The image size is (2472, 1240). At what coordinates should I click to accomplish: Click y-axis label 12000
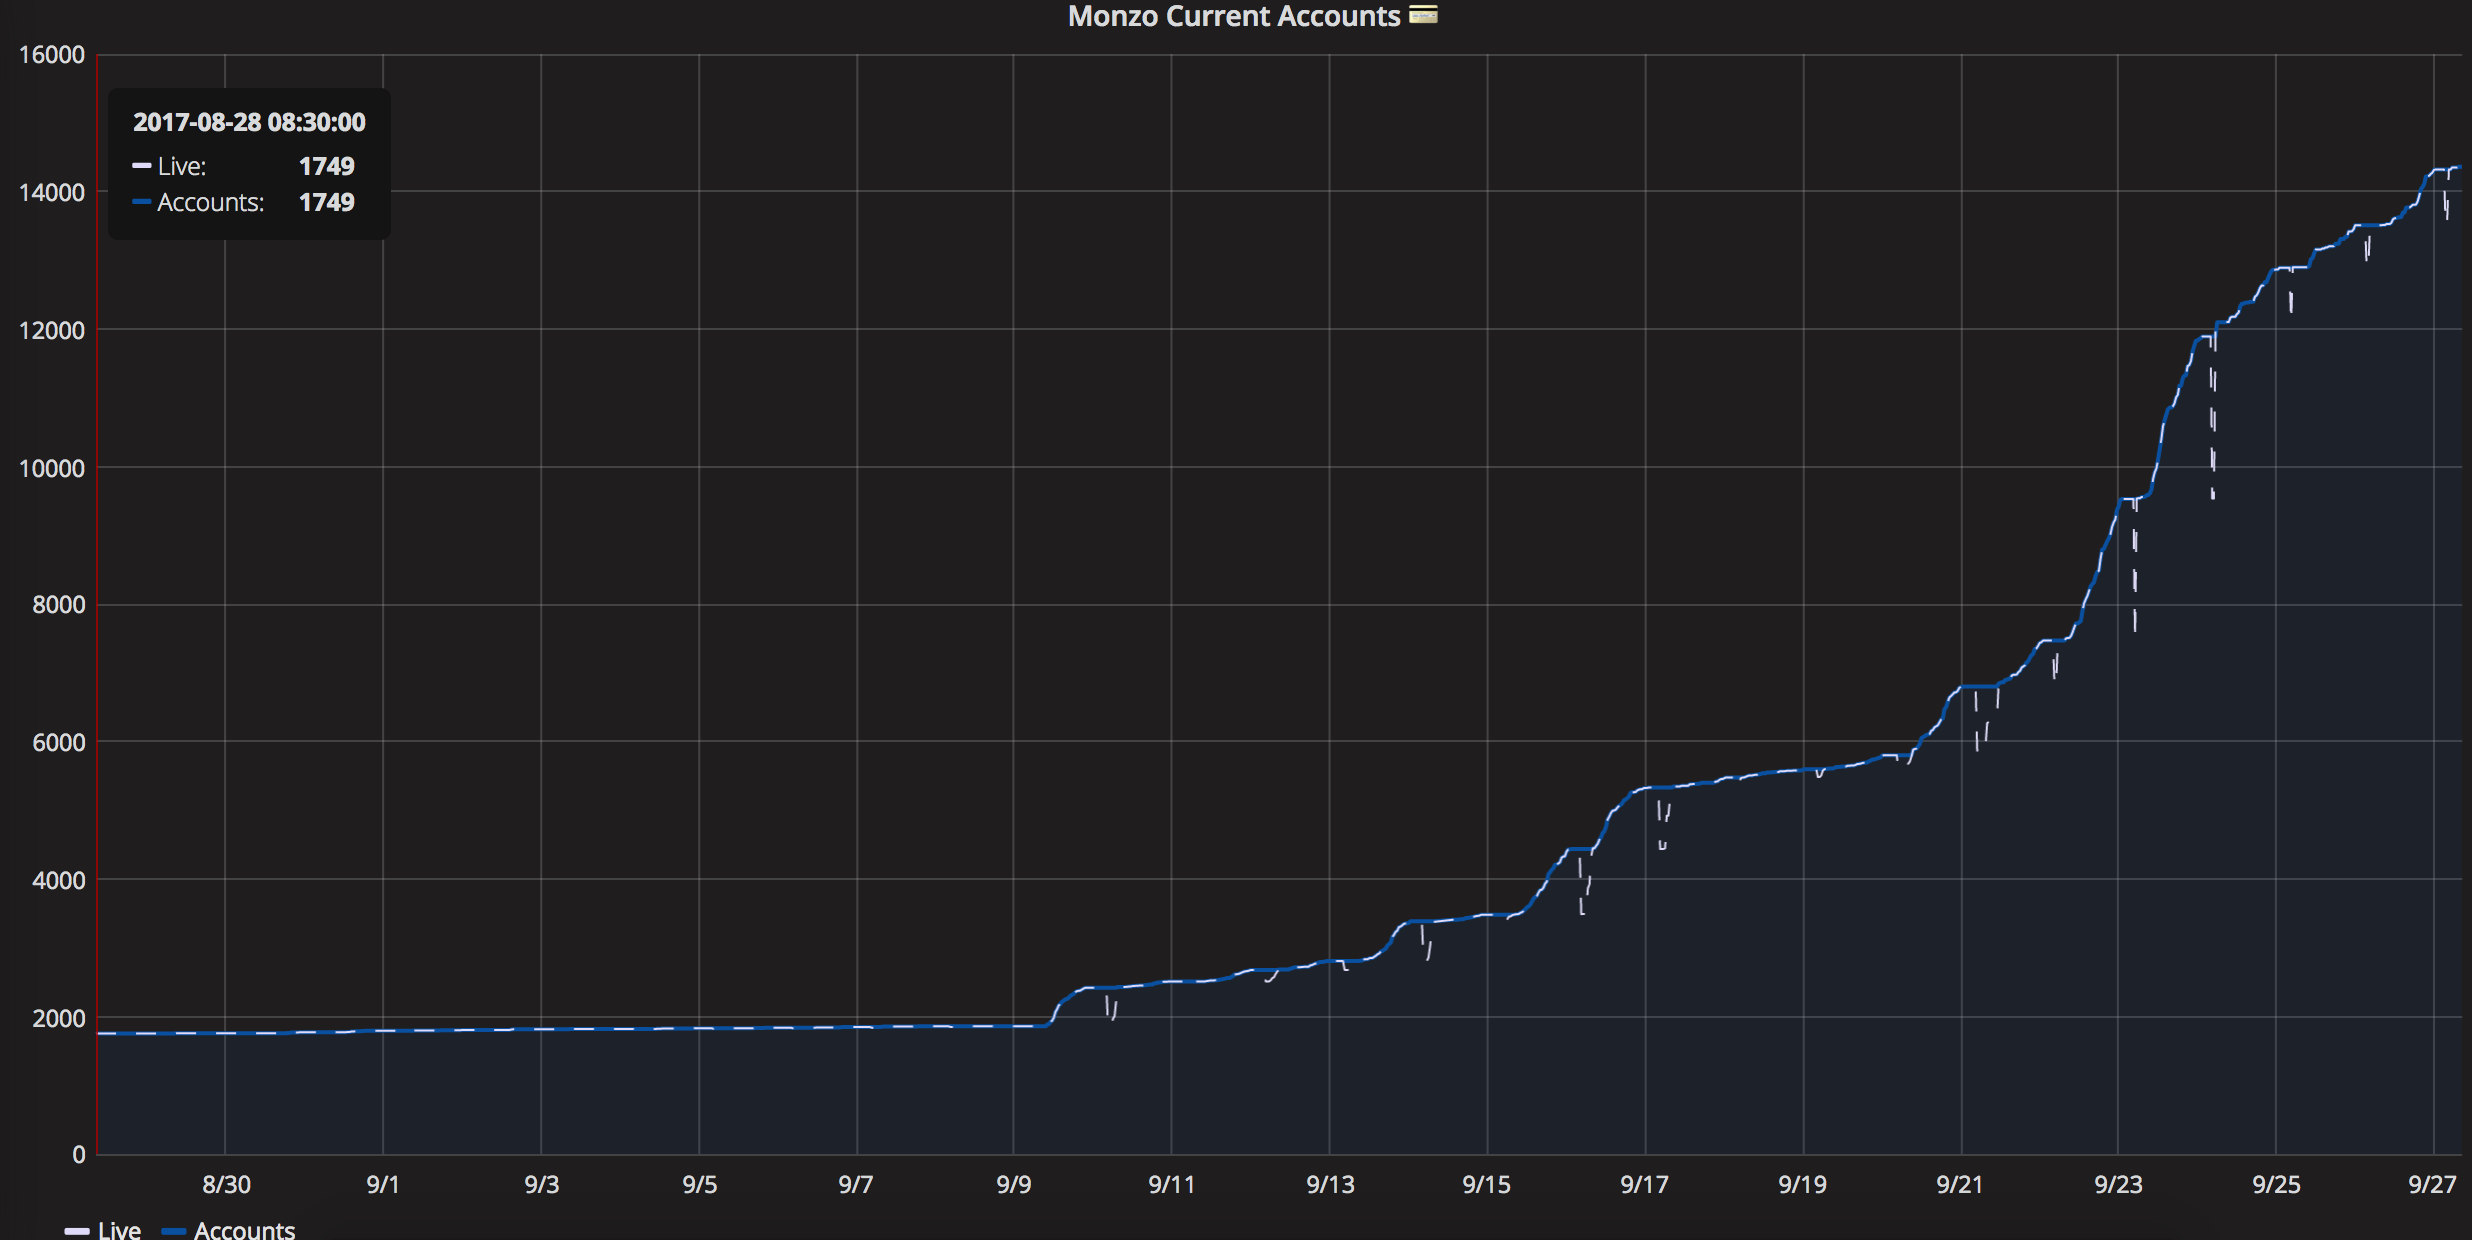pos(52,330)
